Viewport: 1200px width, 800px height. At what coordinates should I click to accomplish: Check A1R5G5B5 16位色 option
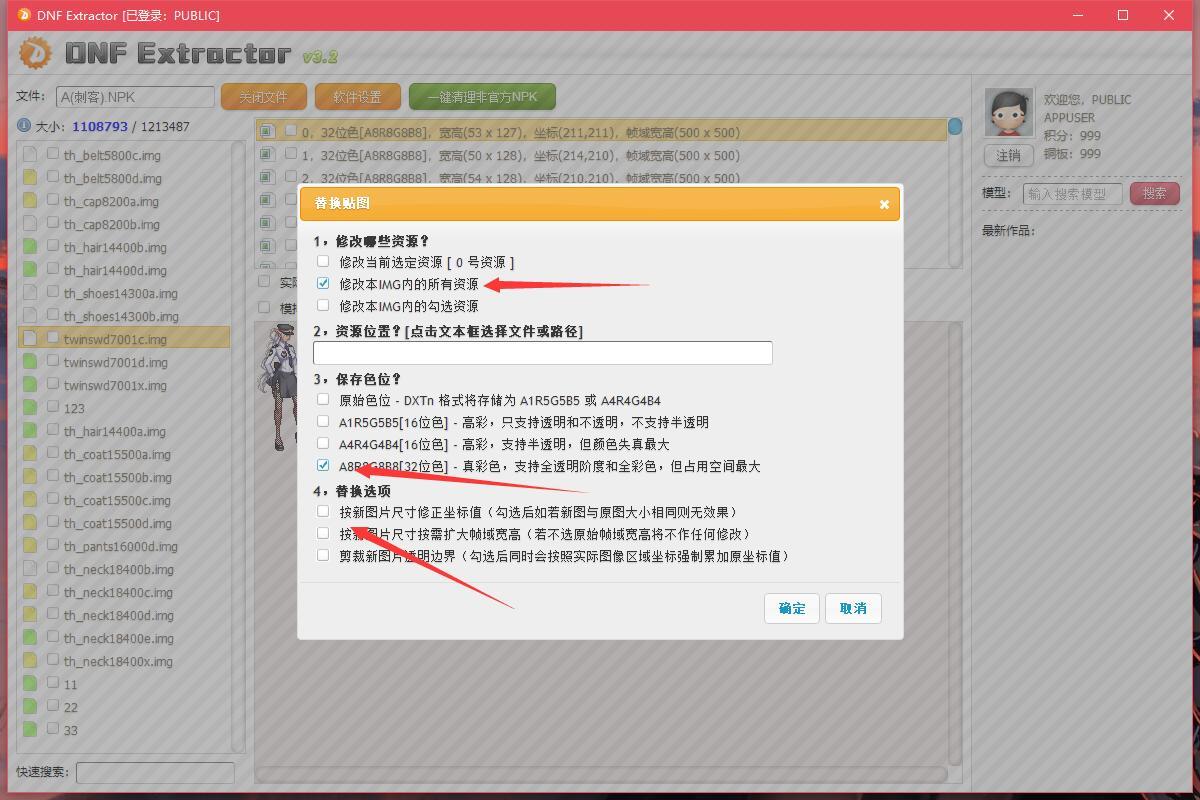point(323,422)
